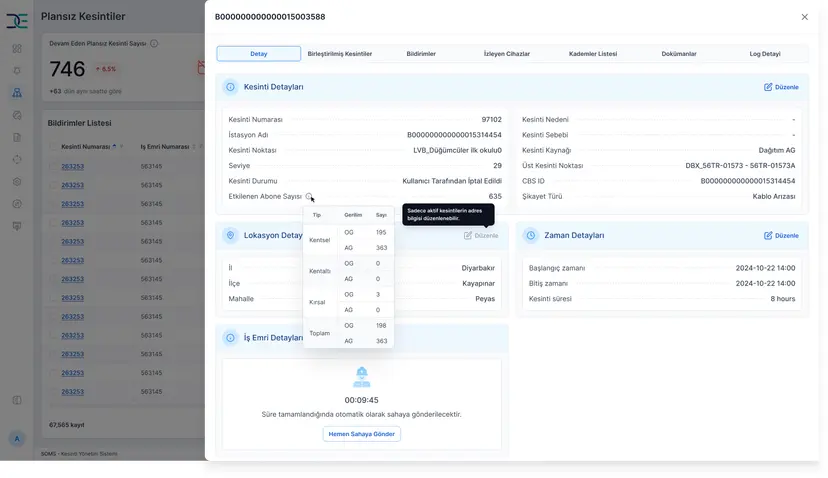Image resolution: width=828 pixels, height=478 pixels.
Task: Toggle the select-all checkbox in Bildirimler Listesi header
Action: coord(52,147)
